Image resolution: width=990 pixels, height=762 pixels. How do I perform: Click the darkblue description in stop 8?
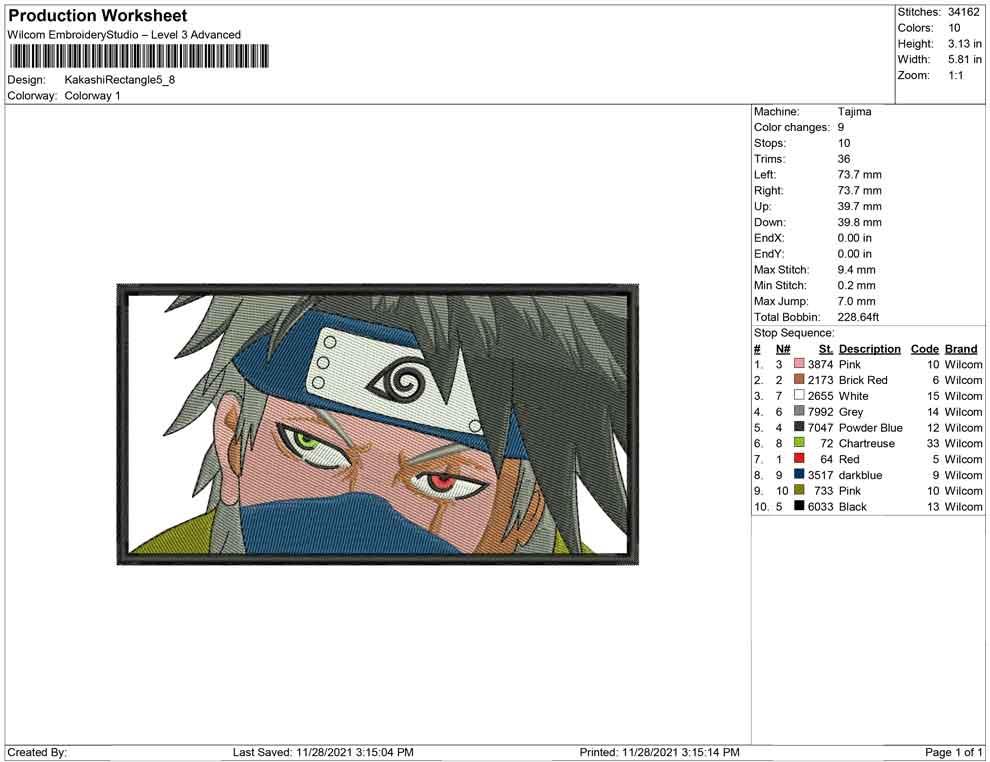coord(861,475)
